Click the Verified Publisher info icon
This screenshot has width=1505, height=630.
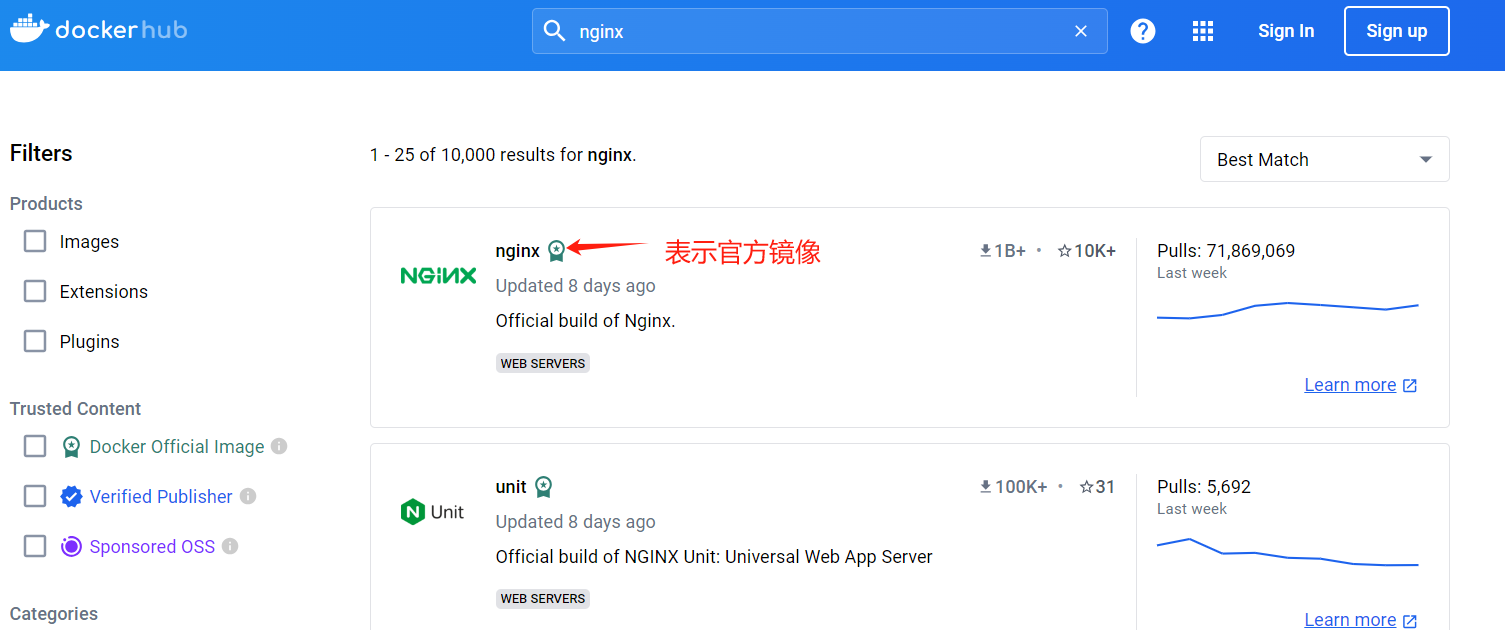[248, 496]
